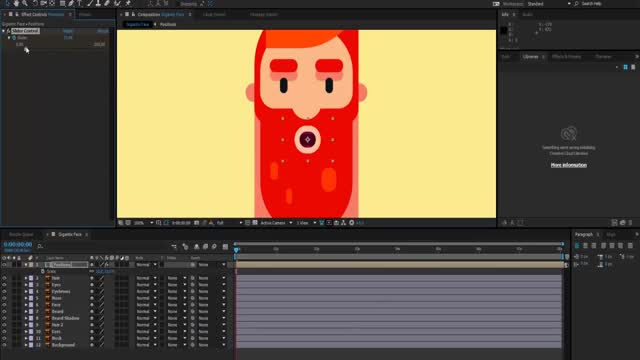Image resolution: width=640 pixels, height=360 pixels.
Task: Click the current time indicator playhead
Action: click(236, 249)
